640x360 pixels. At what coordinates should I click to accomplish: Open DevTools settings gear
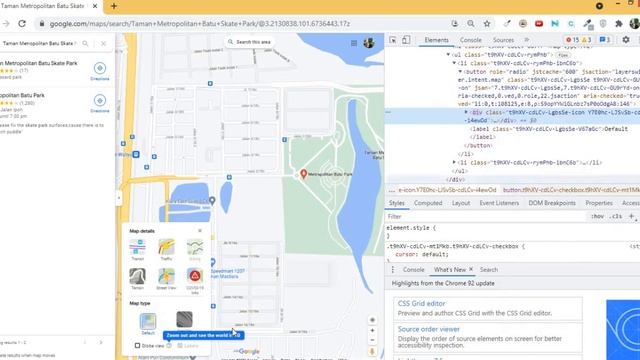[626, 40]
